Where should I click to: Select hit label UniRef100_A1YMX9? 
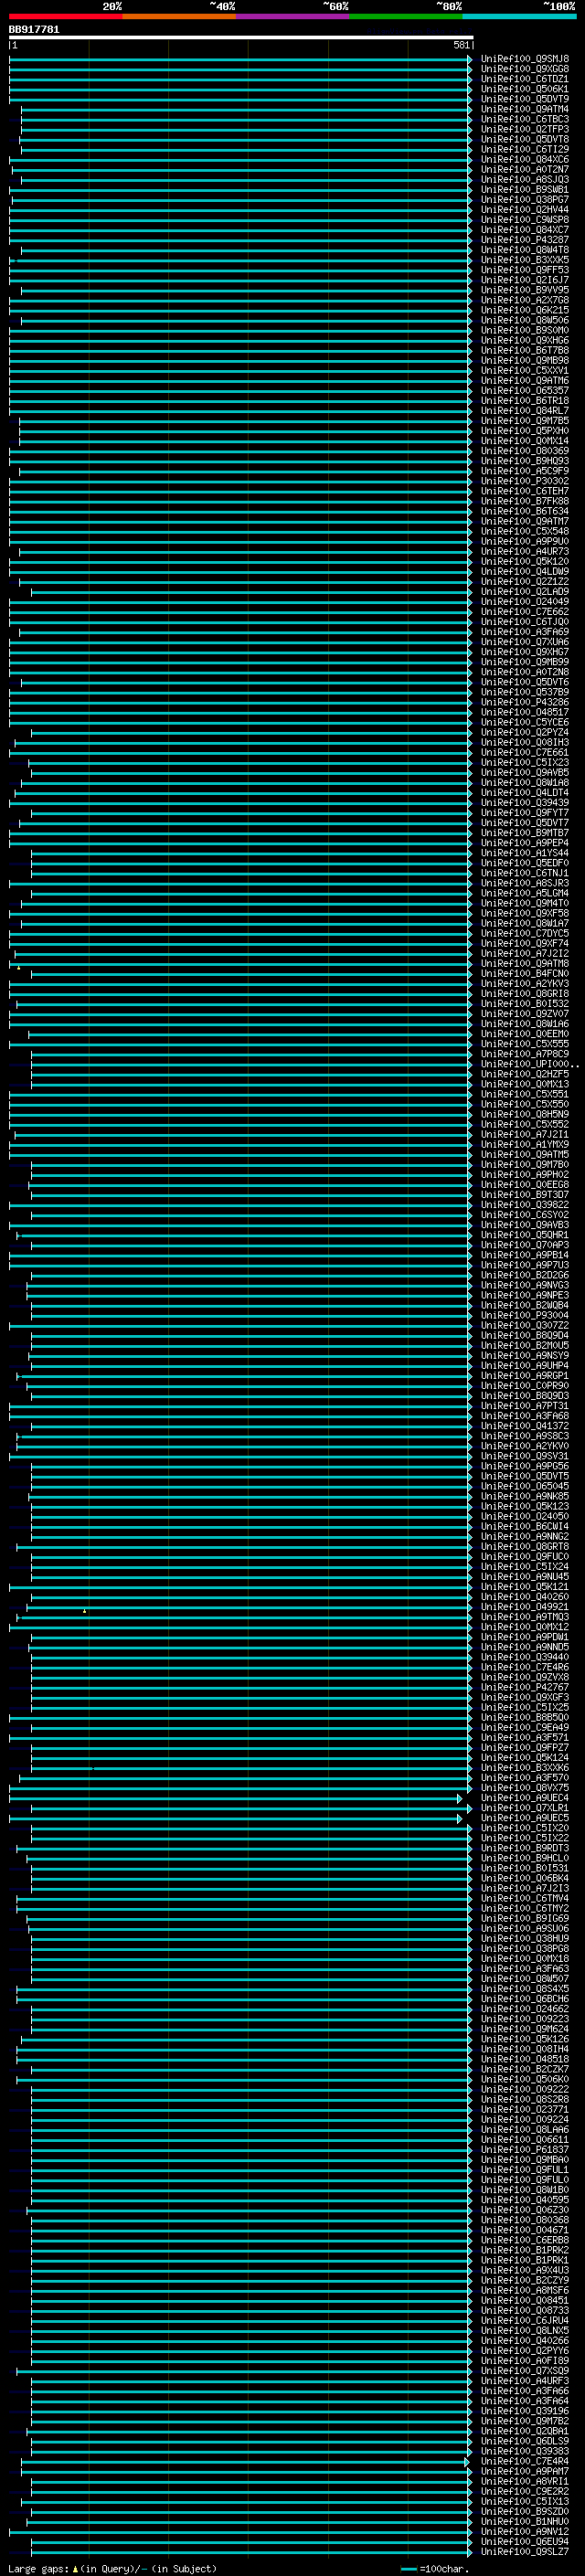tap(525, 1145)
